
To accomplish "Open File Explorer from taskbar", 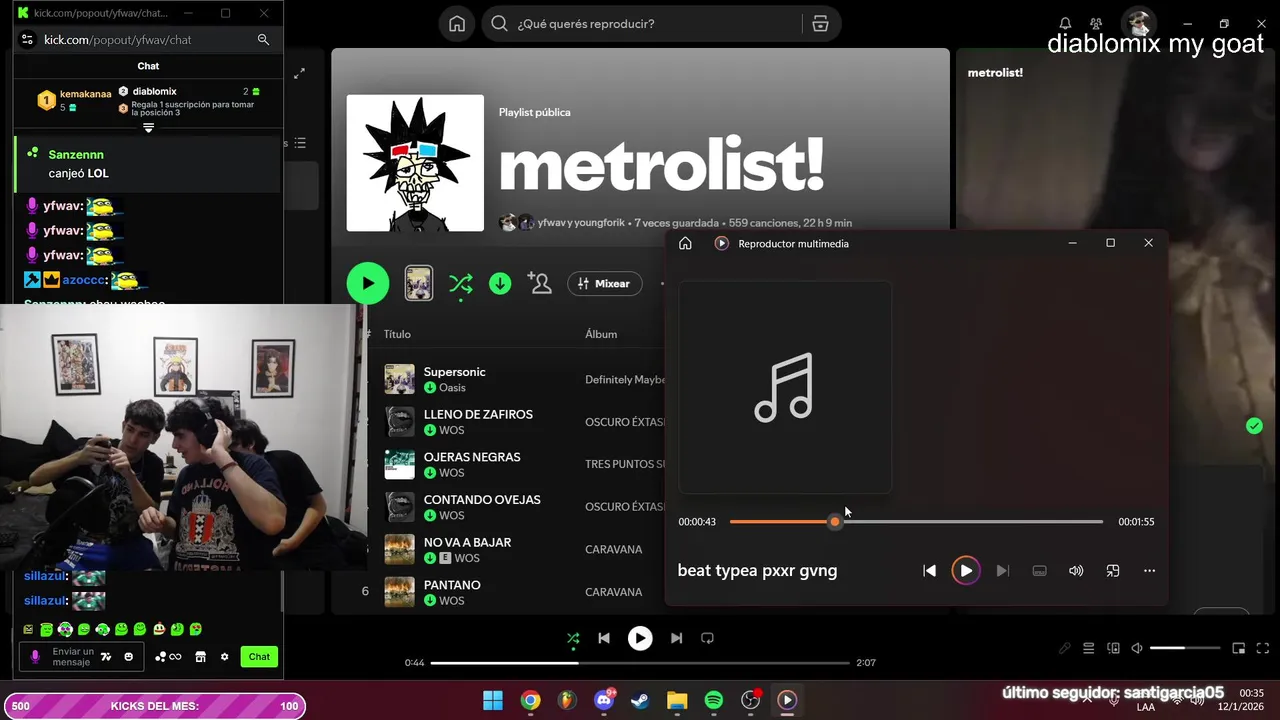I will 677,700.
